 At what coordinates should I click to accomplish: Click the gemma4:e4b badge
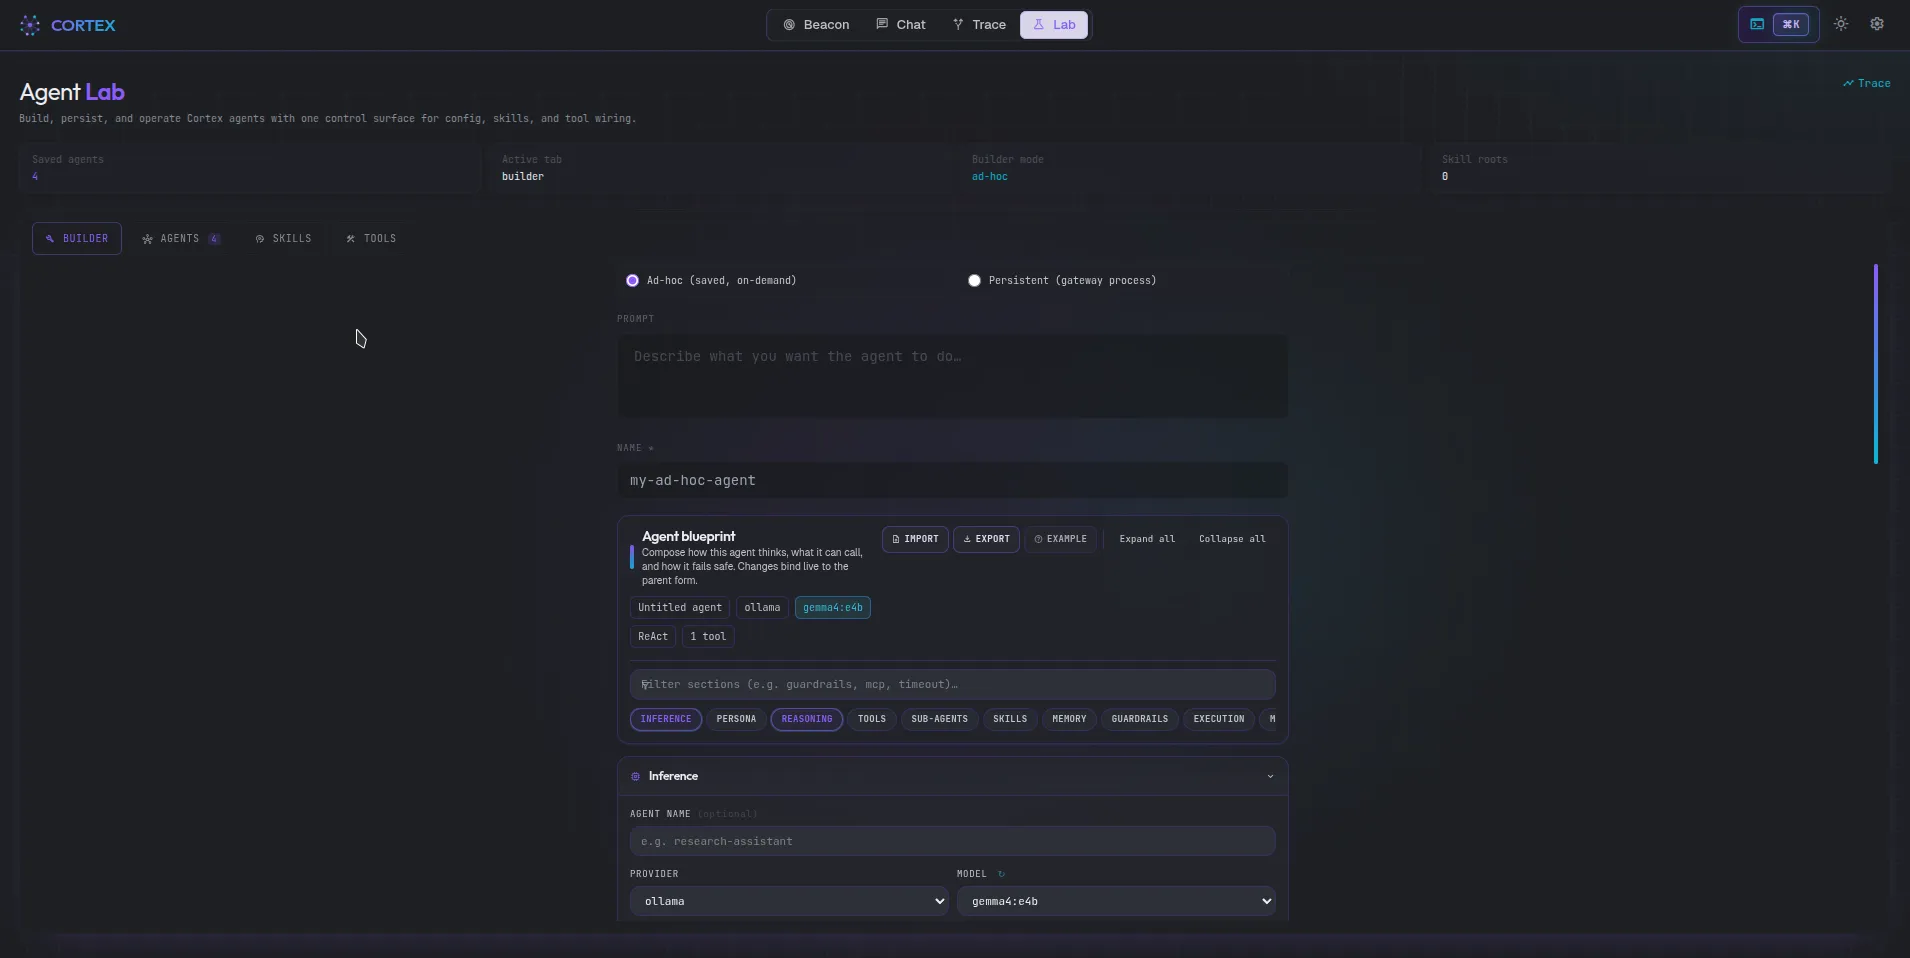tap(832, 608)
